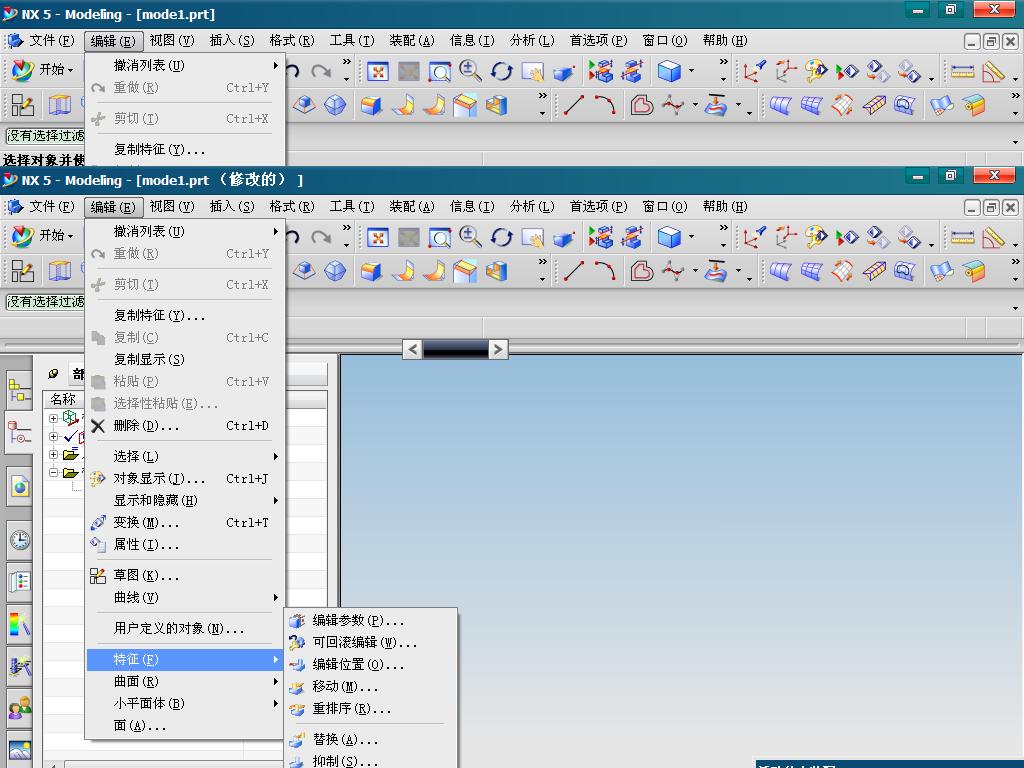The image size is (1024, 768).
Task: Select blue shaded cube icon in 修改的 window
Action: click(x=669, y=237)
